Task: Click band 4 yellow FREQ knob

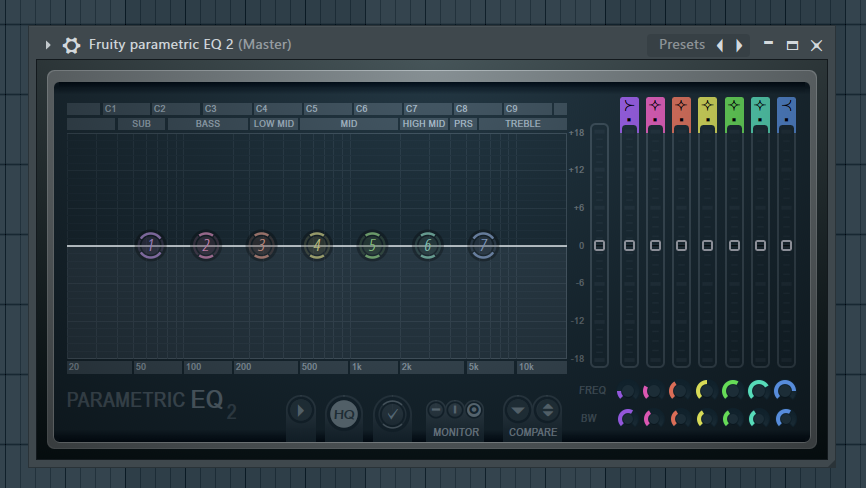Action: (x=705, y=391)
